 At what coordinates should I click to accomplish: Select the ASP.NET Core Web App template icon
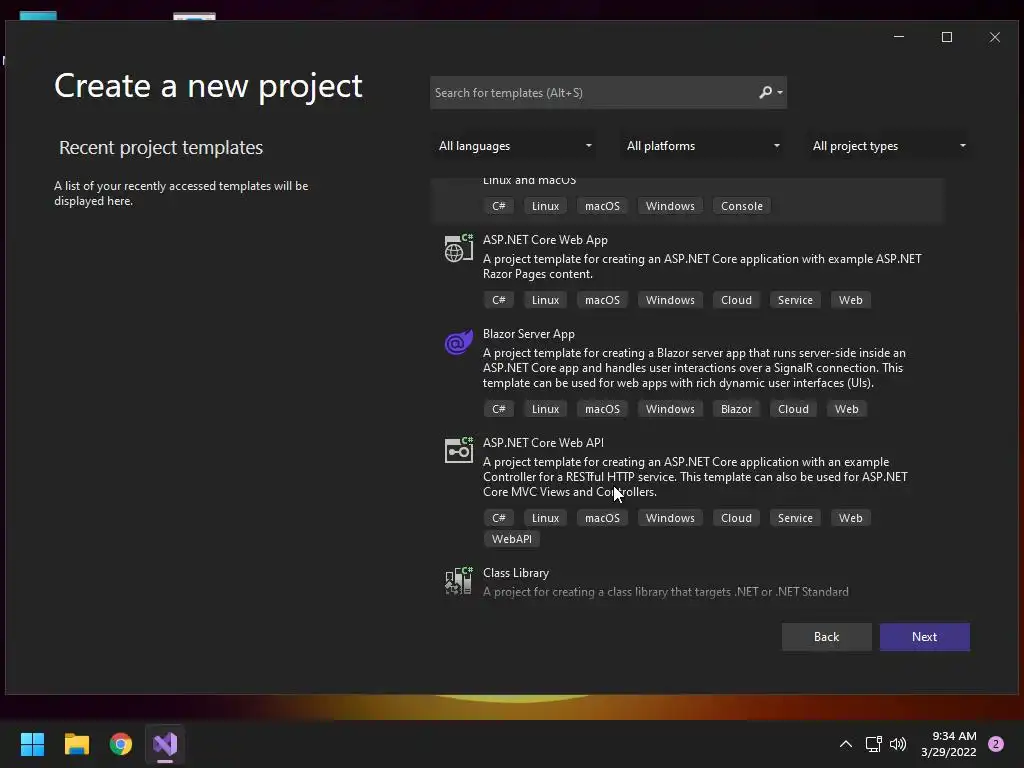(458, 248)
